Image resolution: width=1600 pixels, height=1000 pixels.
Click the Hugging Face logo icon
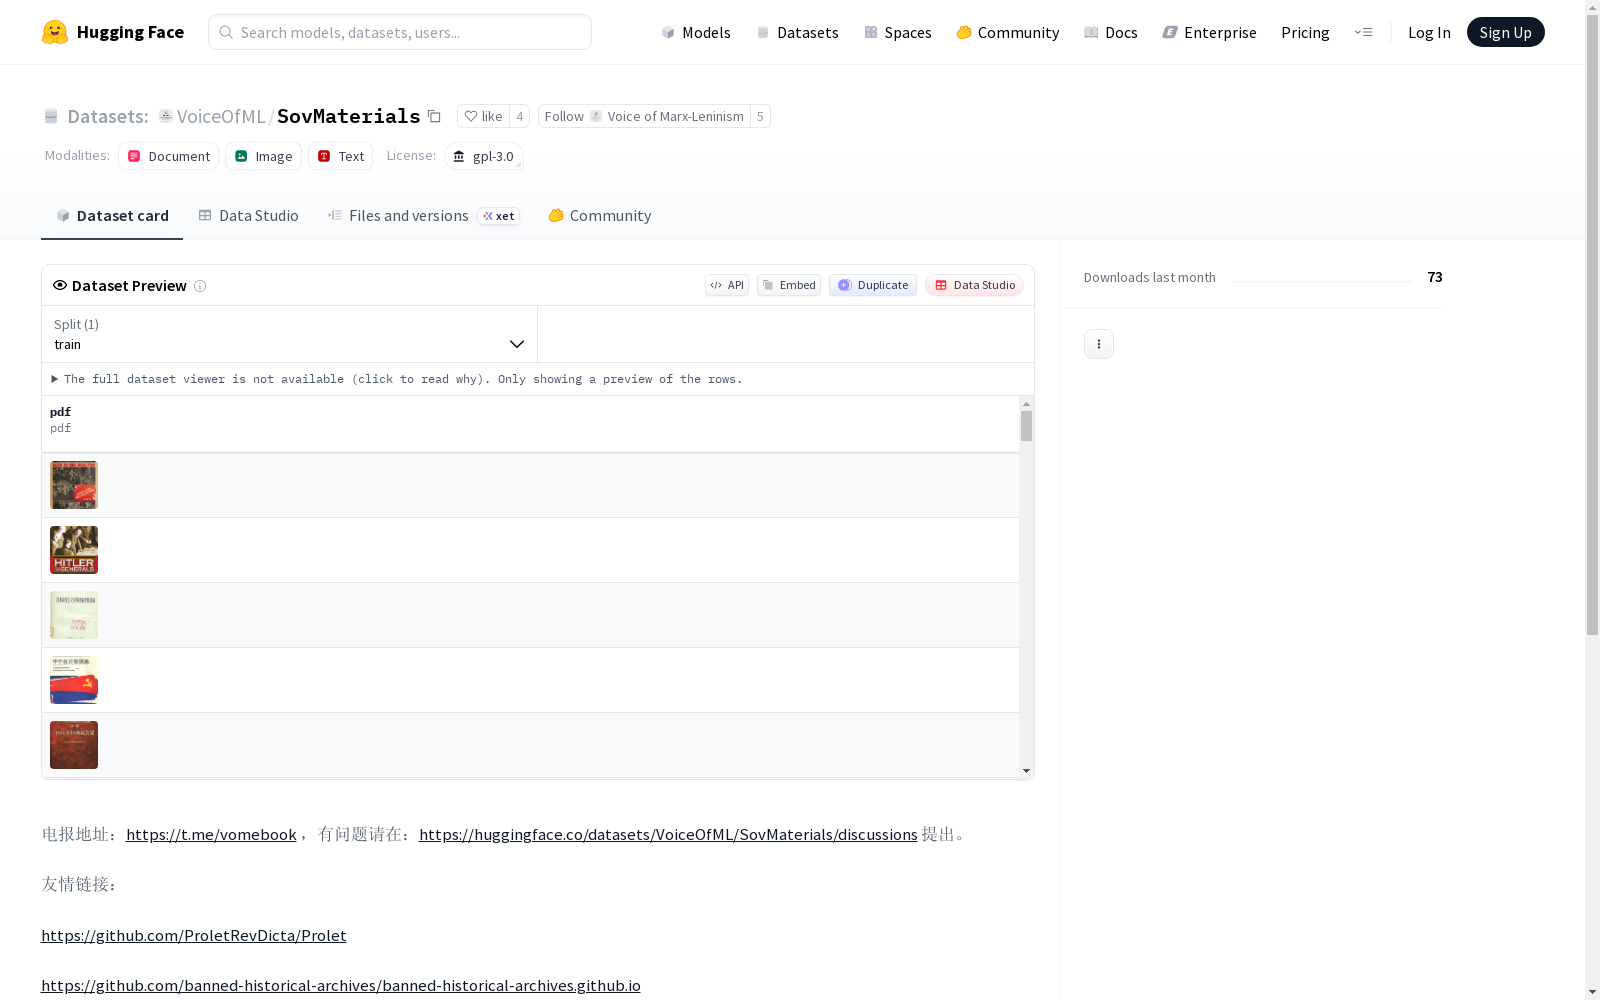[55, 32]
